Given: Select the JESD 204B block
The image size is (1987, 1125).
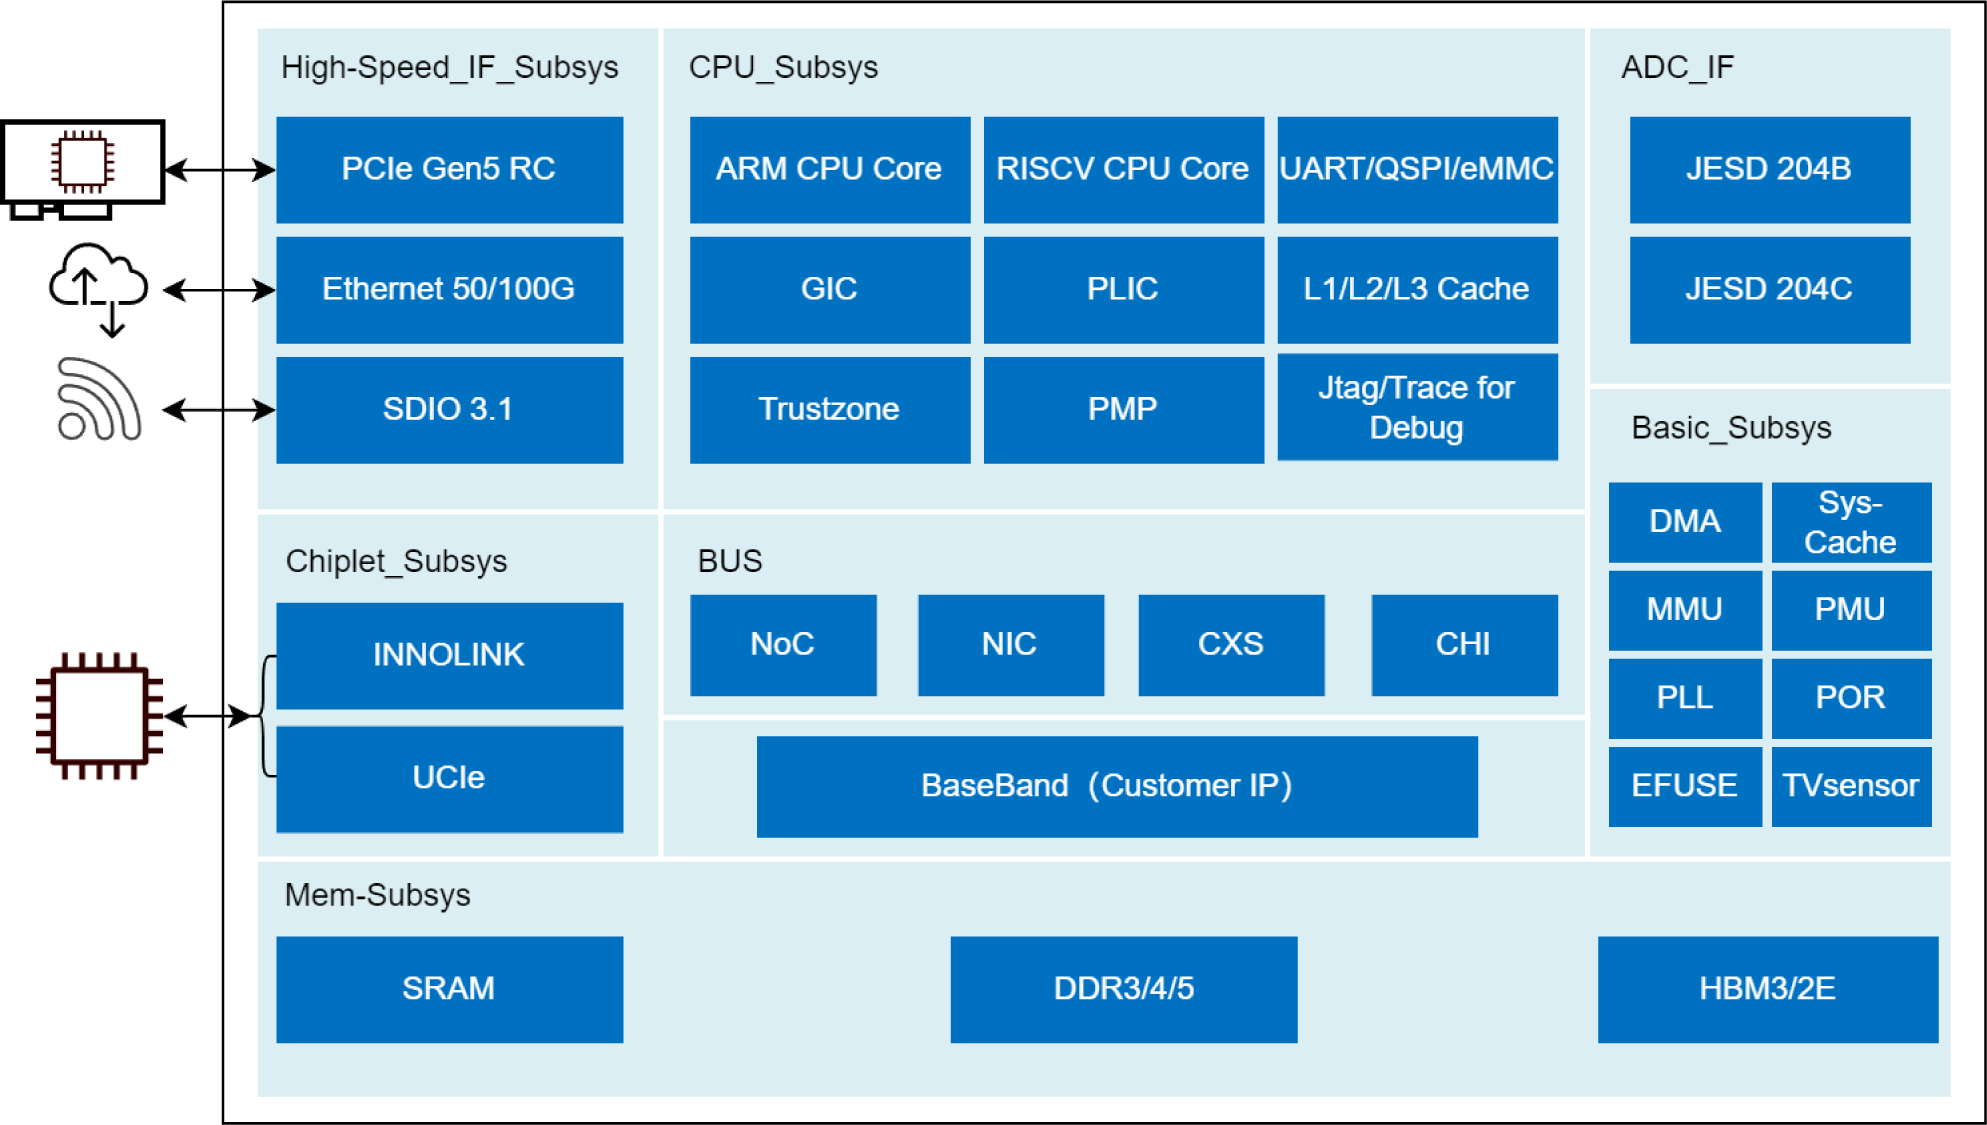Looking at the screenshot, I should (x=1769, y=170).
